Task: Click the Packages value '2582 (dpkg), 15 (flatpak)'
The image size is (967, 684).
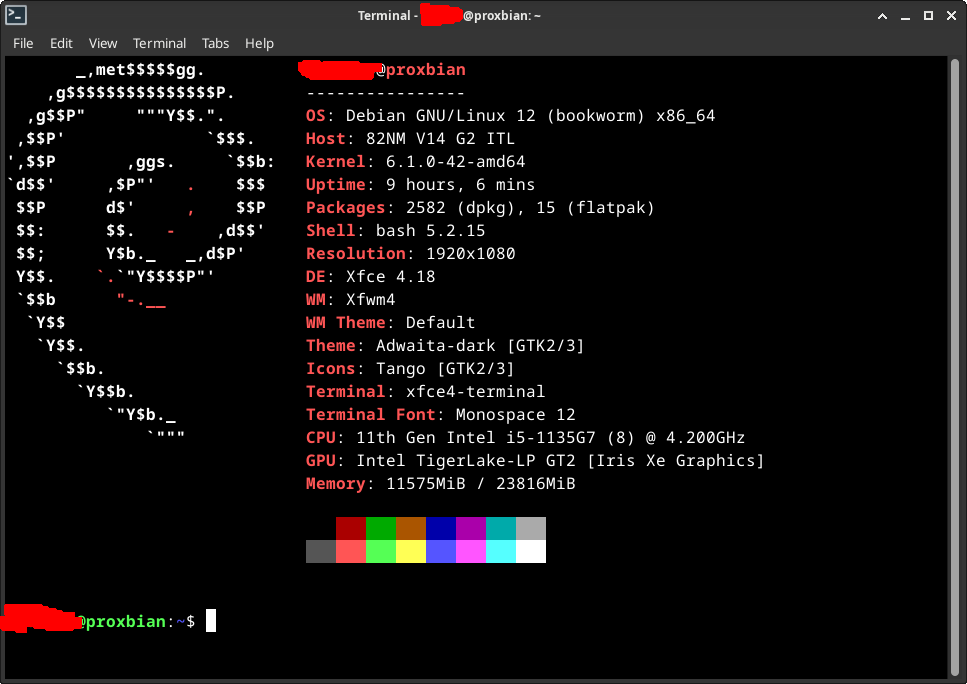Action: 530,208
